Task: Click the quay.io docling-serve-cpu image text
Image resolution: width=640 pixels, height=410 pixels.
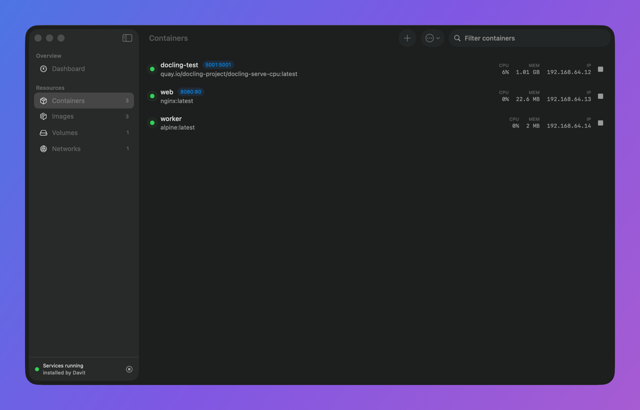Action: tap(229, 74)
